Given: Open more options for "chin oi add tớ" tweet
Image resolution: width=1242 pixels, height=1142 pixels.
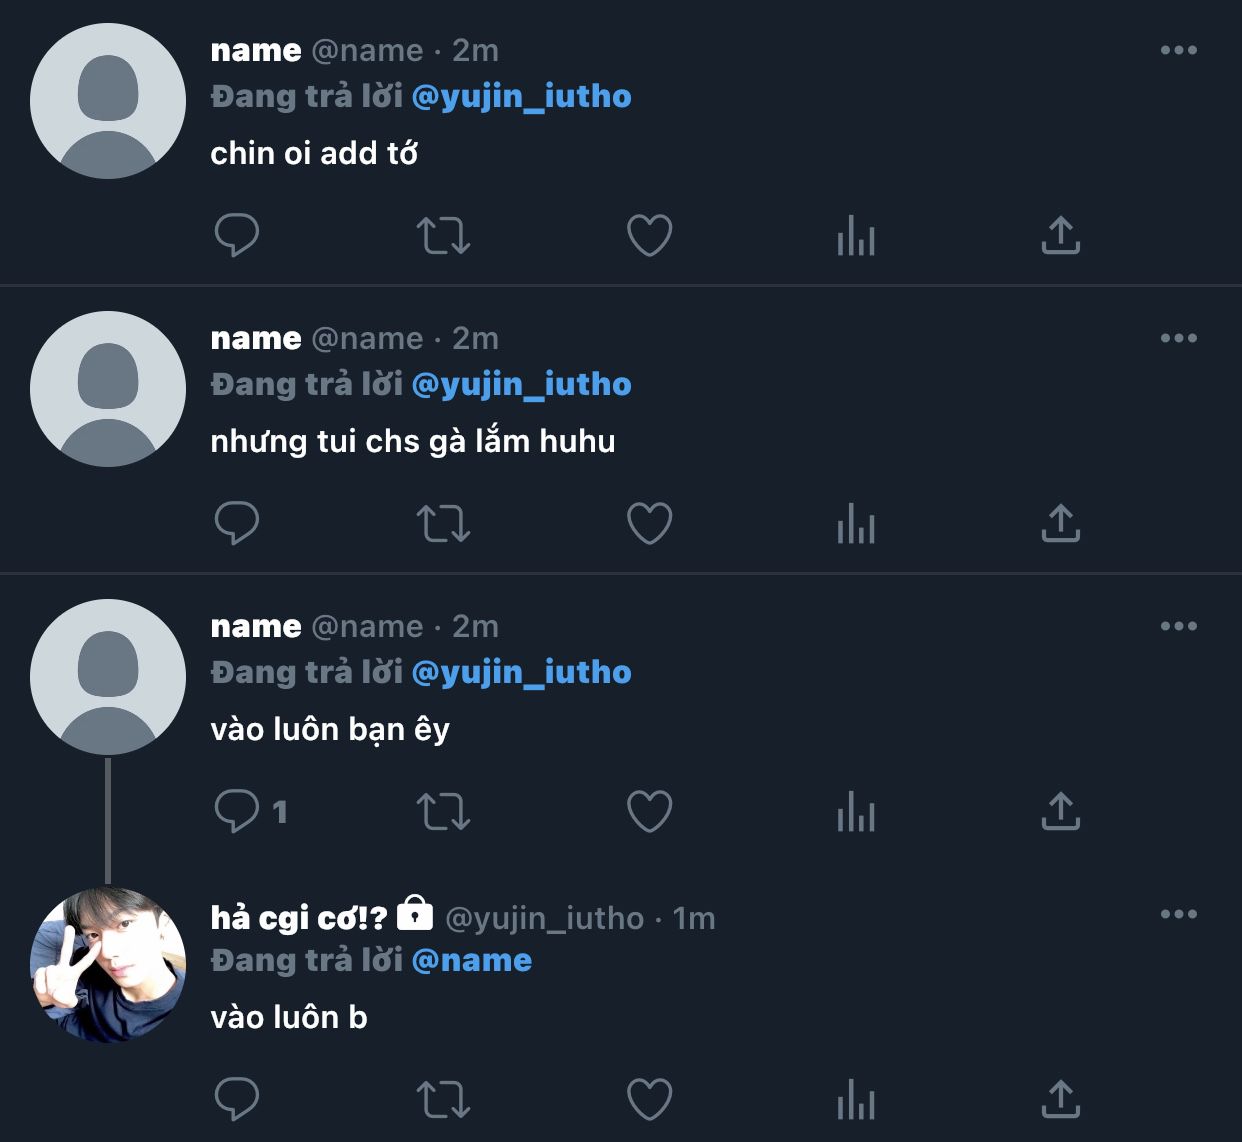Looking at the screenshot, I should click(x=1179, y=50).
